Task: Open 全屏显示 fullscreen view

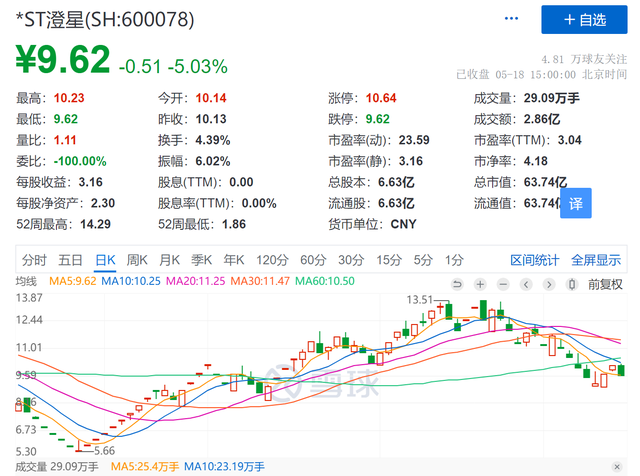Action: point(596,260)
